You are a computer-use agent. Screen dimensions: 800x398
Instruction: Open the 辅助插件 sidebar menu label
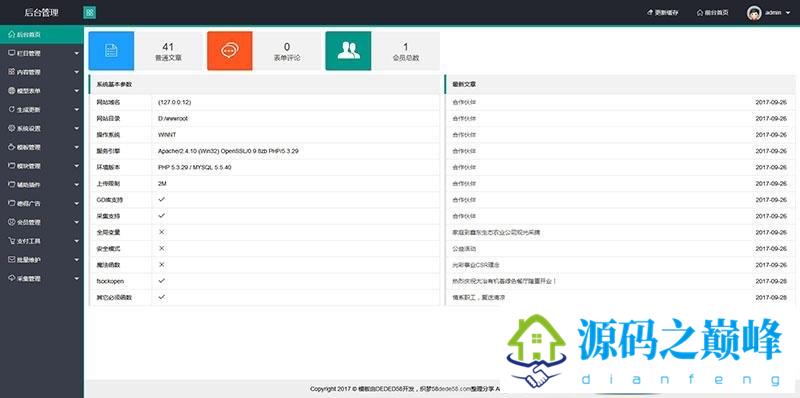click(29, 185)
